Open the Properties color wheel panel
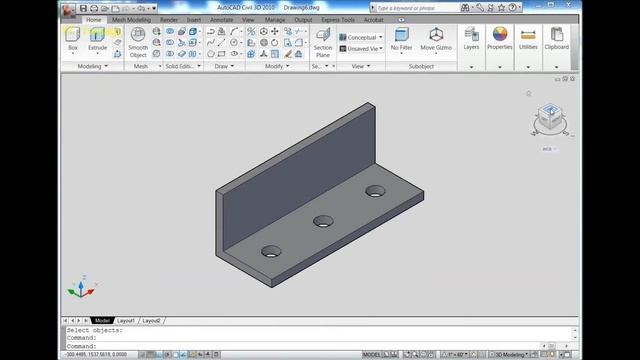The height and width of the screenshot is (360, 640). [x=500, y=39]
